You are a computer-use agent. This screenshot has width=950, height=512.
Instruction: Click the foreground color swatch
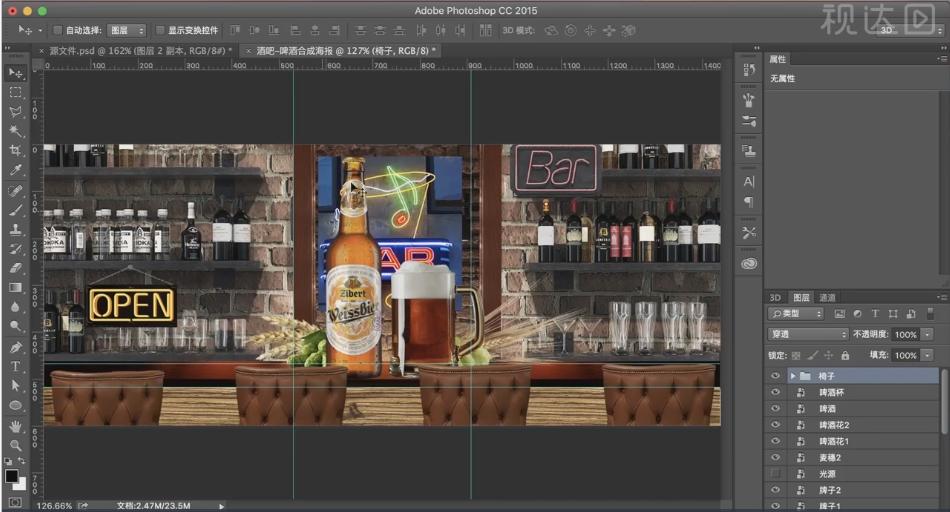coord(12,476)
